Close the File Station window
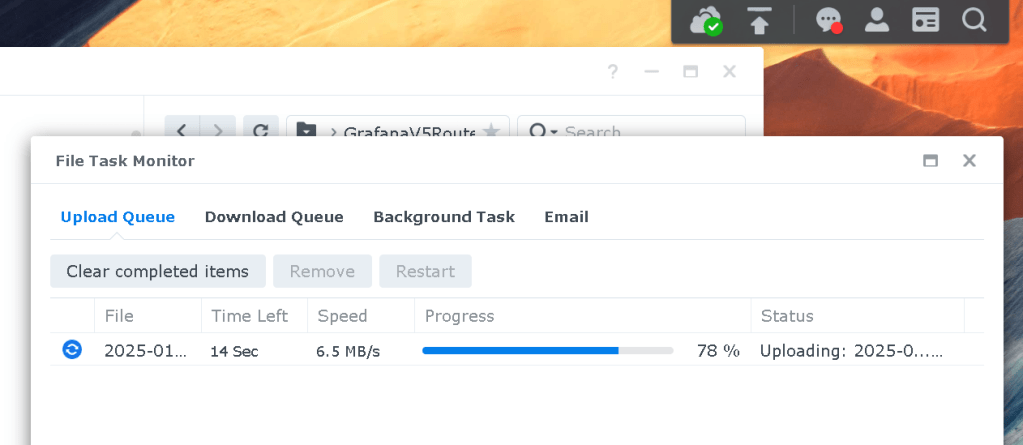 pos(729,72)
